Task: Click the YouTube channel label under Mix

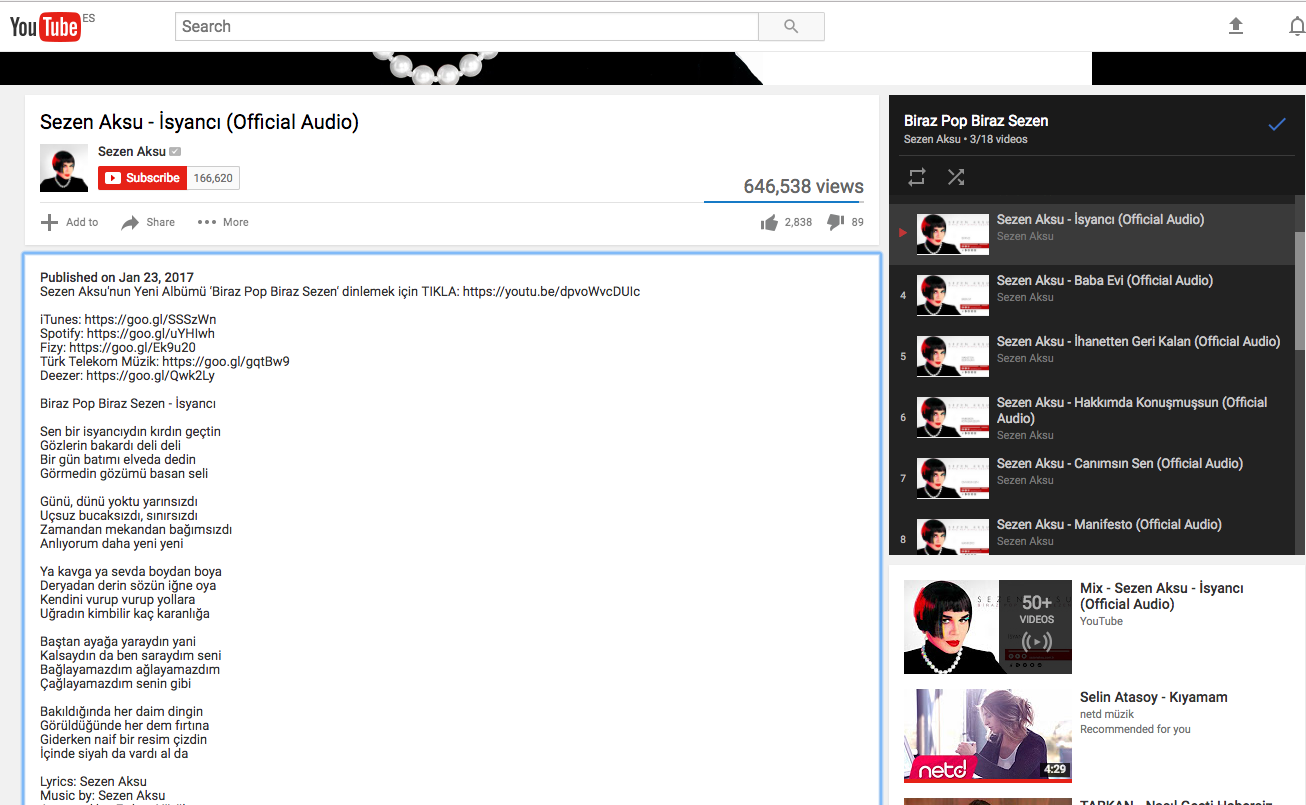Action: [1101, 621]
